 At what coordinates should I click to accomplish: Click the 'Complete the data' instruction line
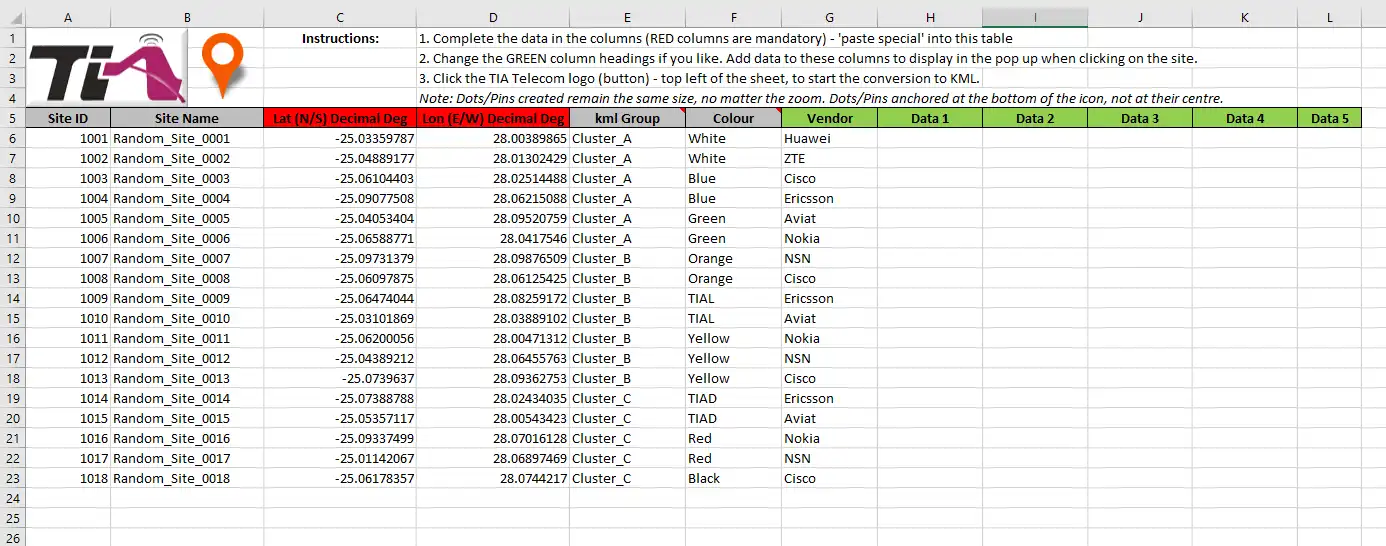716,38
